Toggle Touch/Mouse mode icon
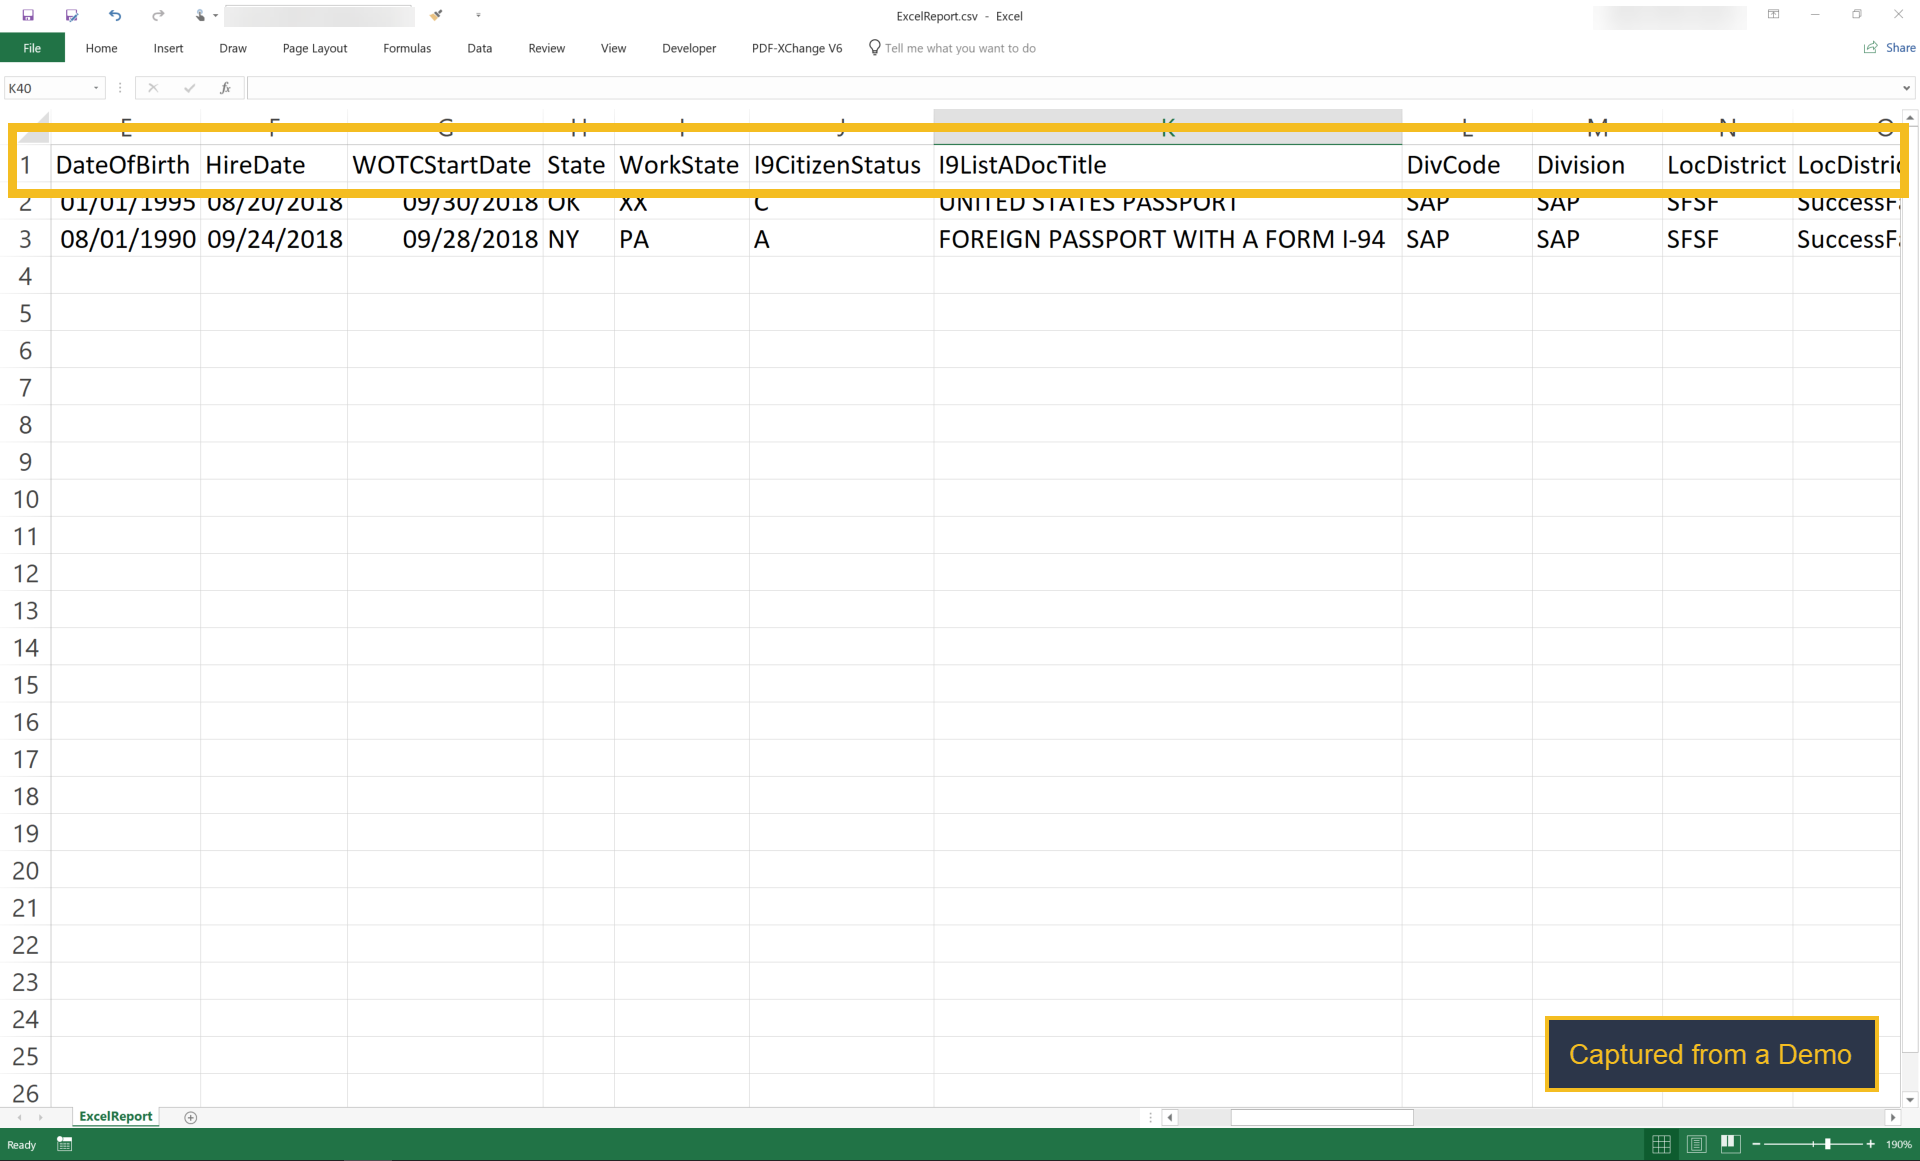The image size is (1920, 1161). pyautogui.click(x=200, y=15)
